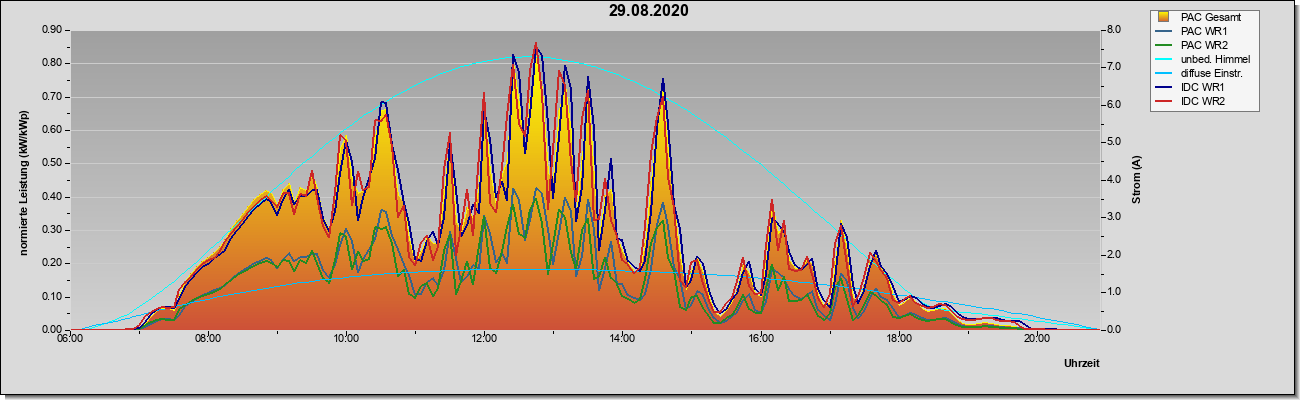Click the 0.50 left axis value
The height and width of the screenshot is (400, 1300).
(x=53, y=163)
